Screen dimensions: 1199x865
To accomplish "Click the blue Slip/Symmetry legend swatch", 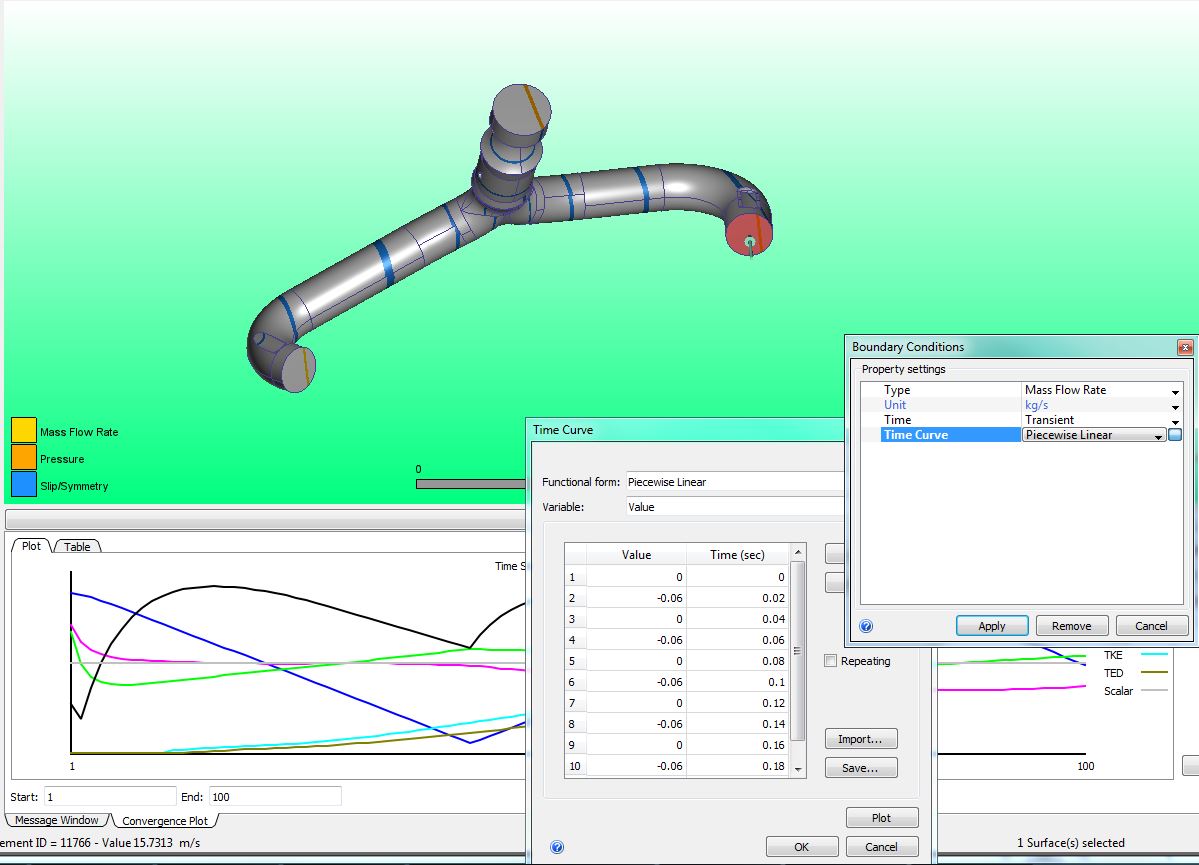I will pos(24,484).
